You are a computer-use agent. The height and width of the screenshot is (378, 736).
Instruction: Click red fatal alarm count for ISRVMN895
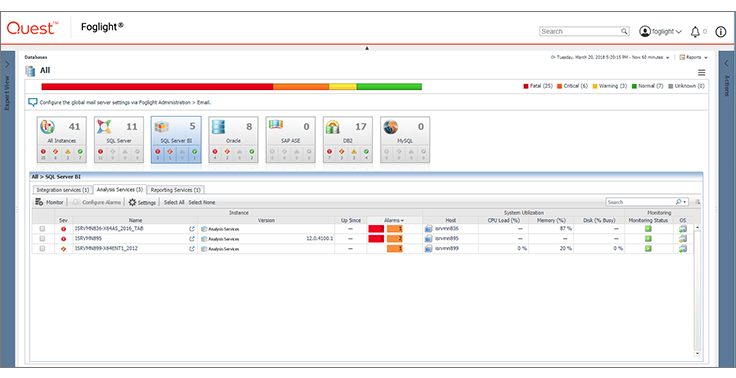click(x=376, y=239)
